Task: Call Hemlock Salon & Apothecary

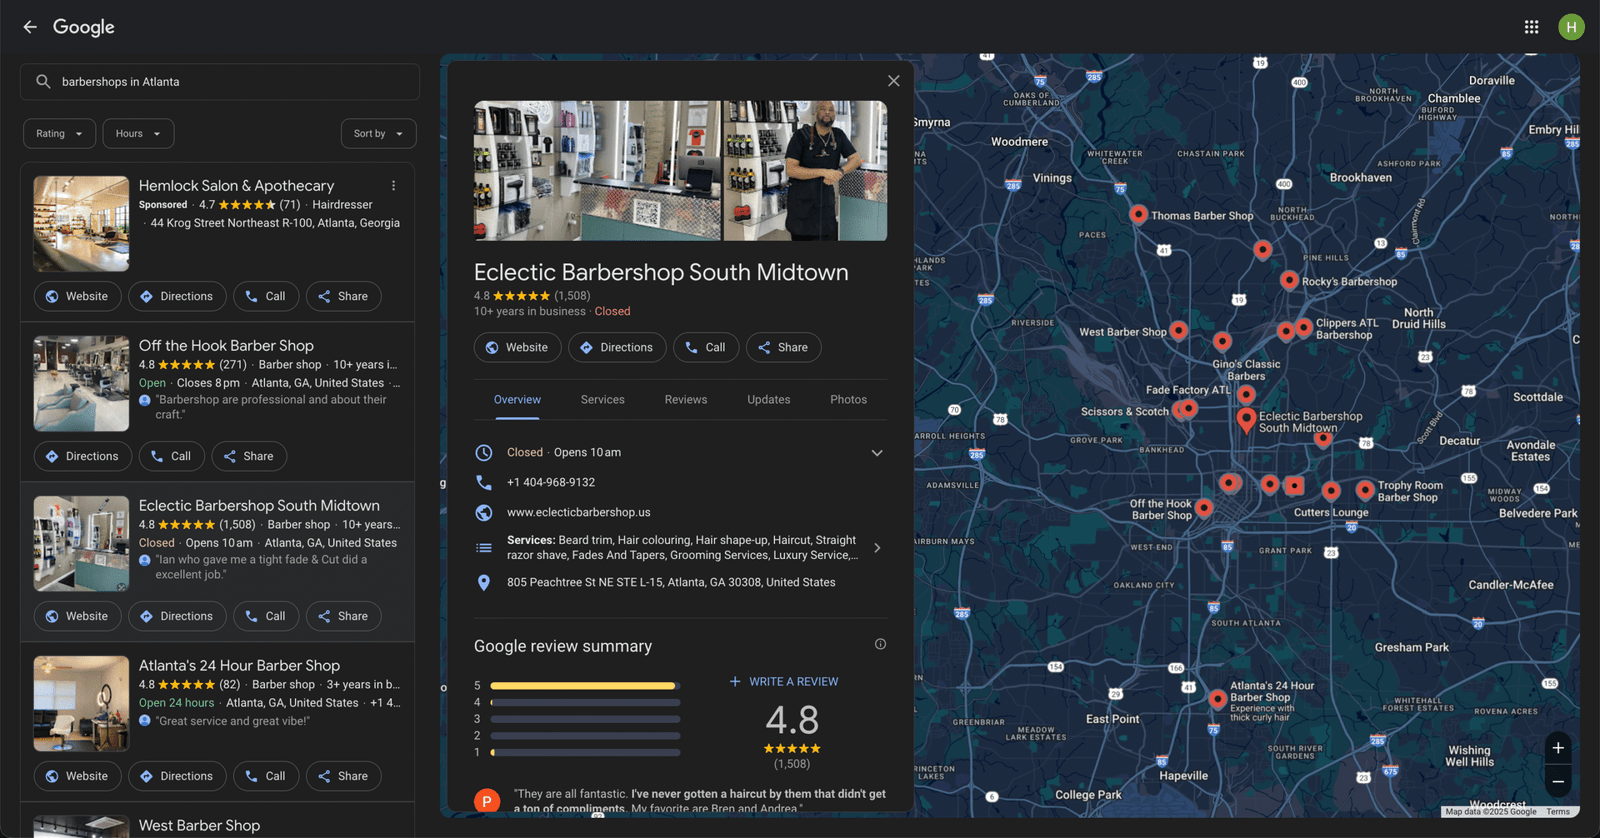Action: (x=266, y=296)
